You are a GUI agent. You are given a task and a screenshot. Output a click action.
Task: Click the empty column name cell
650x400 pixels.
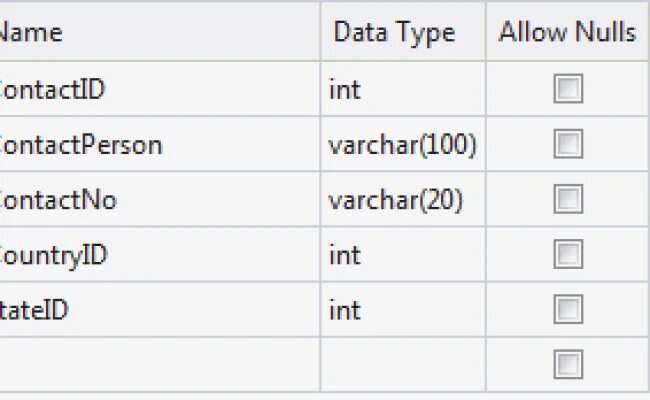[160, 364]
